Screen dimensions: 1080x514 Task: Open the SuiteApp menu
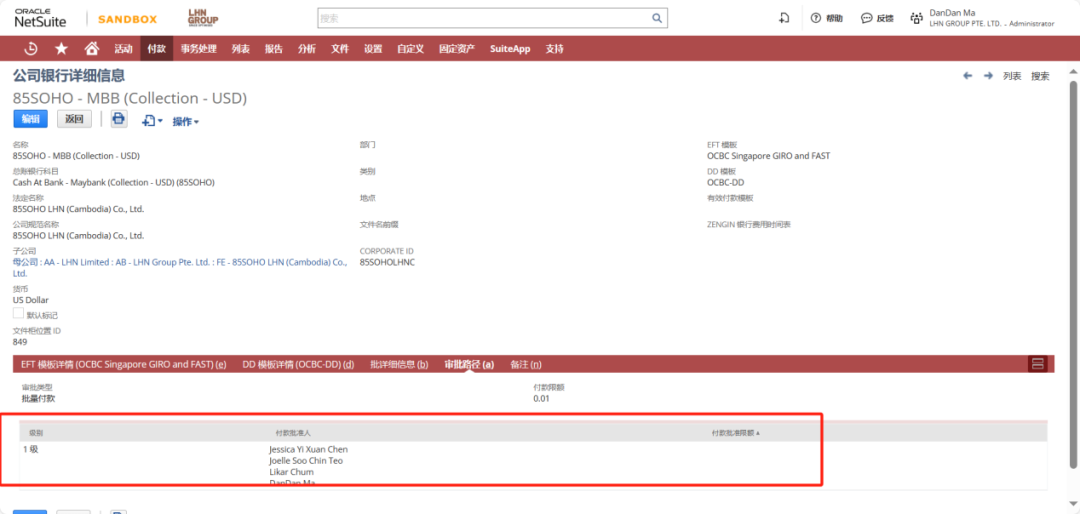click(x=510, y=49)
